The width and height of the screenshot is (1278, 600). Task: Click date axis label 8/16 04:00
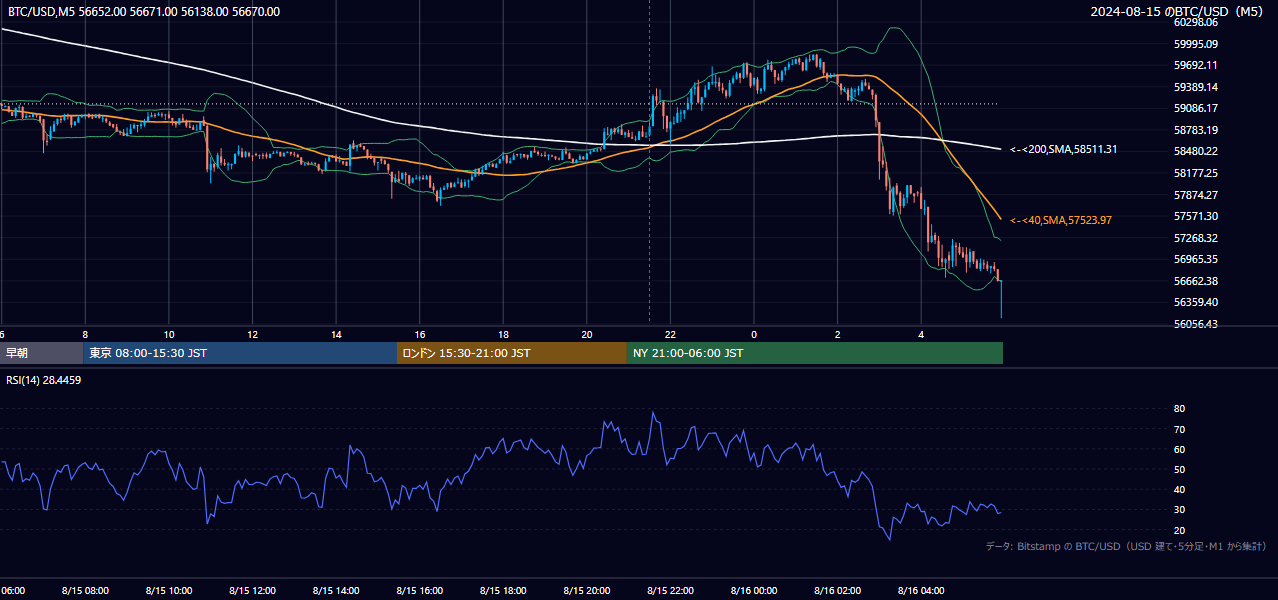tap(921, 591)
